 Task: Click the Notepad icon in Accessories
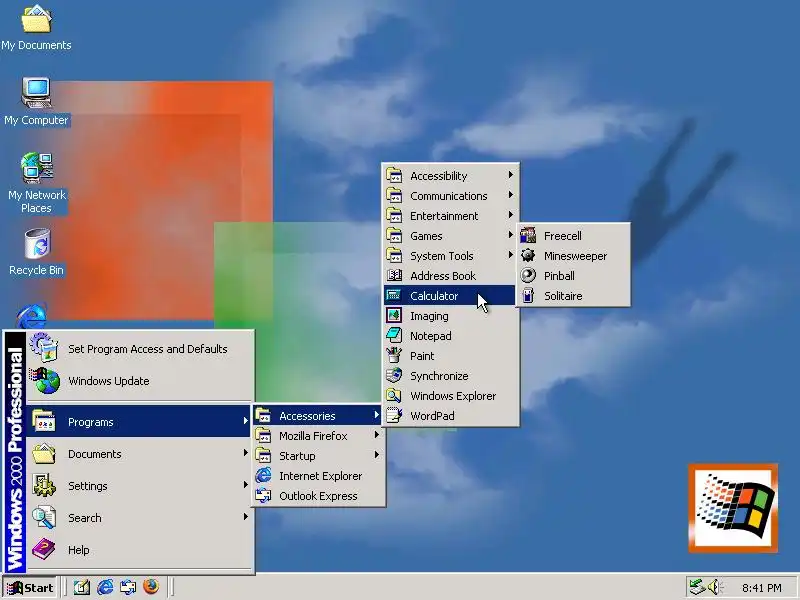[394, 335]
